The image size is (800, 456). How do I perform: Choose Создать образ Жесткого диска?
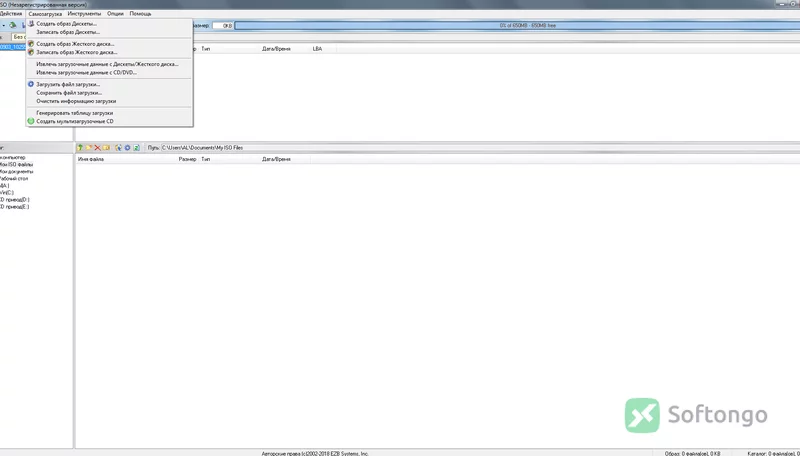tap(109, 44)
